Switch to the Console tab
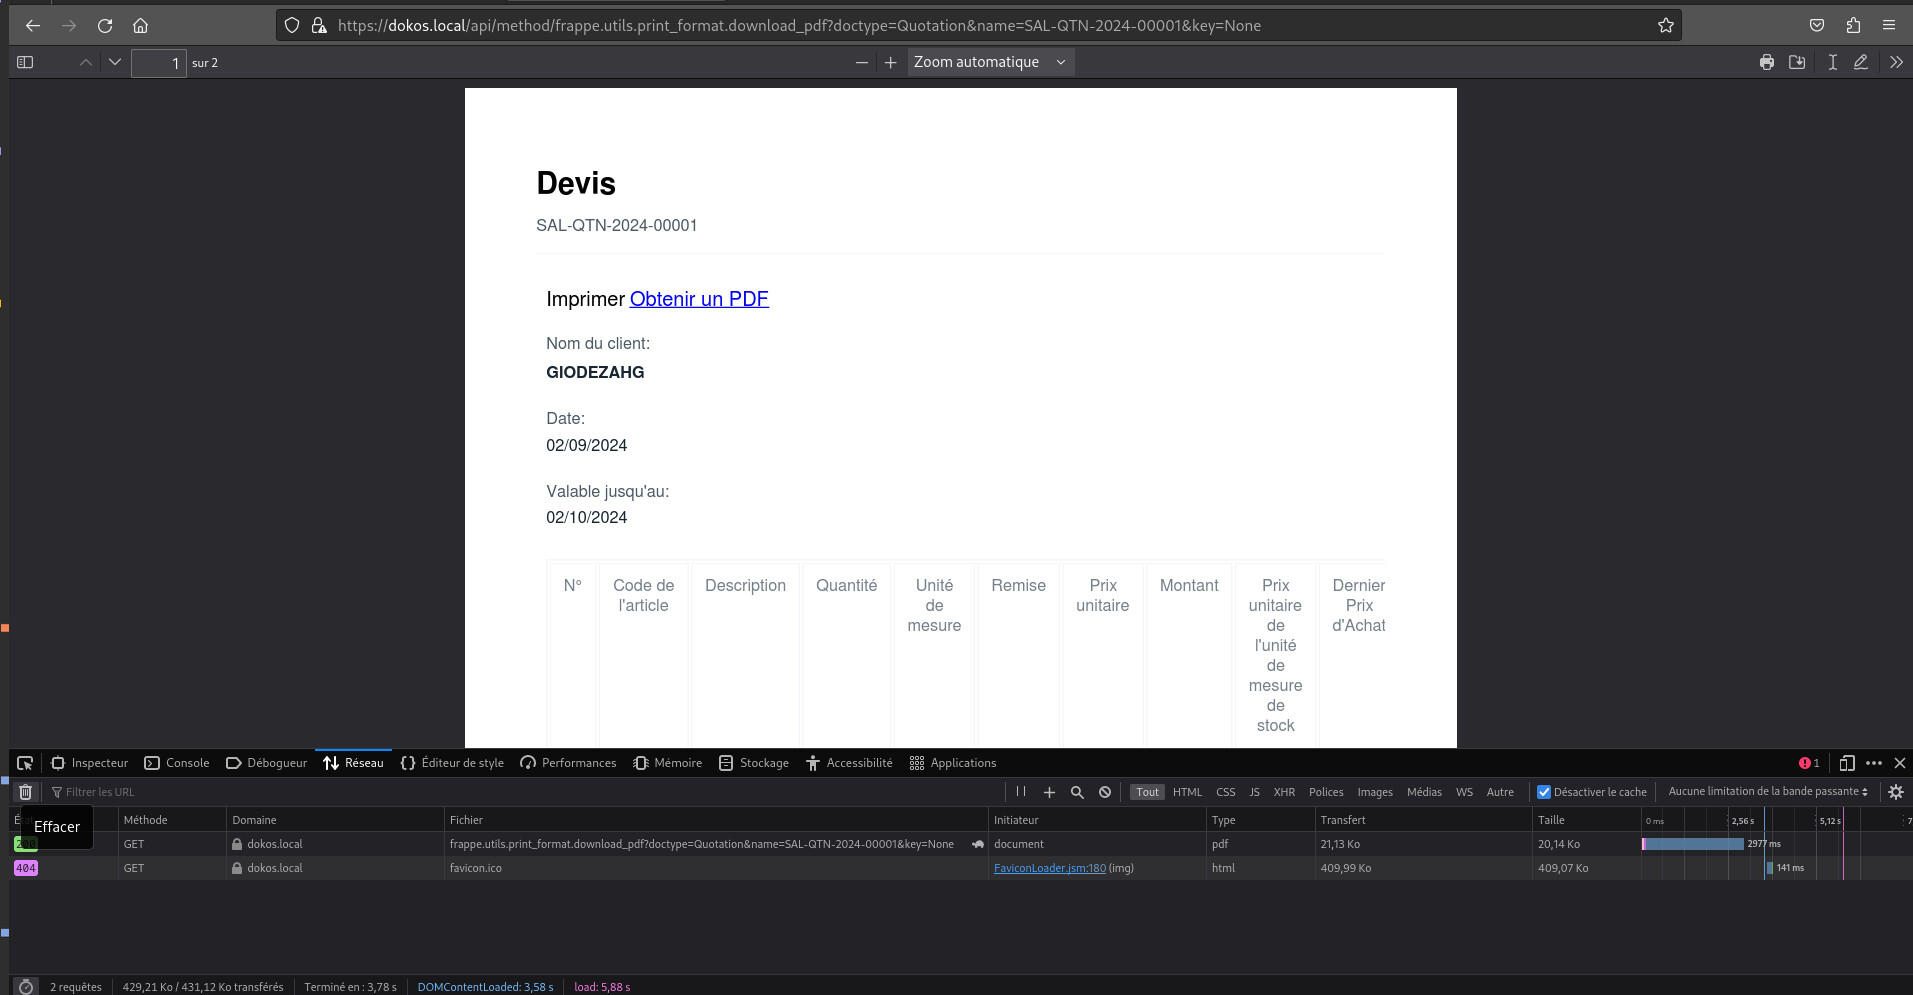Screen dimensions: 1913x995 point(177,763)
